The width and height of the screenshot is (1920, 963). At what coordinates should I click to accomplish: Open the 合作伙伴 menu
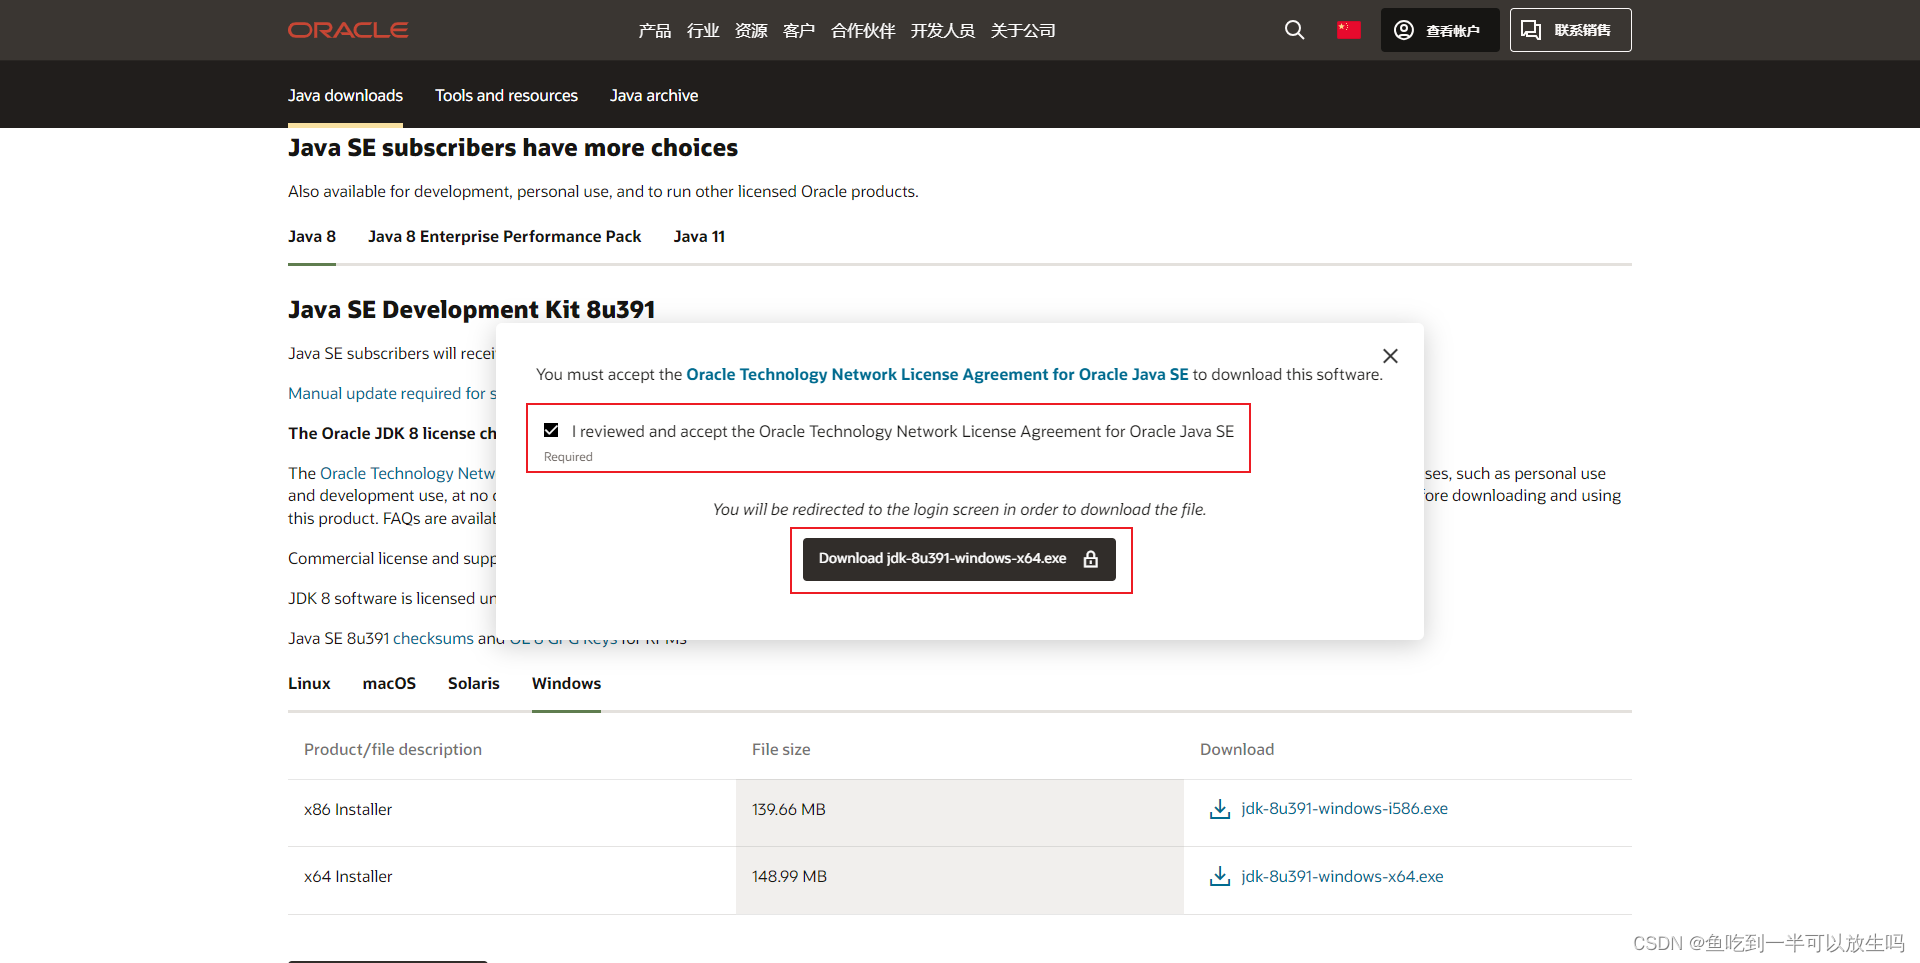863,31
